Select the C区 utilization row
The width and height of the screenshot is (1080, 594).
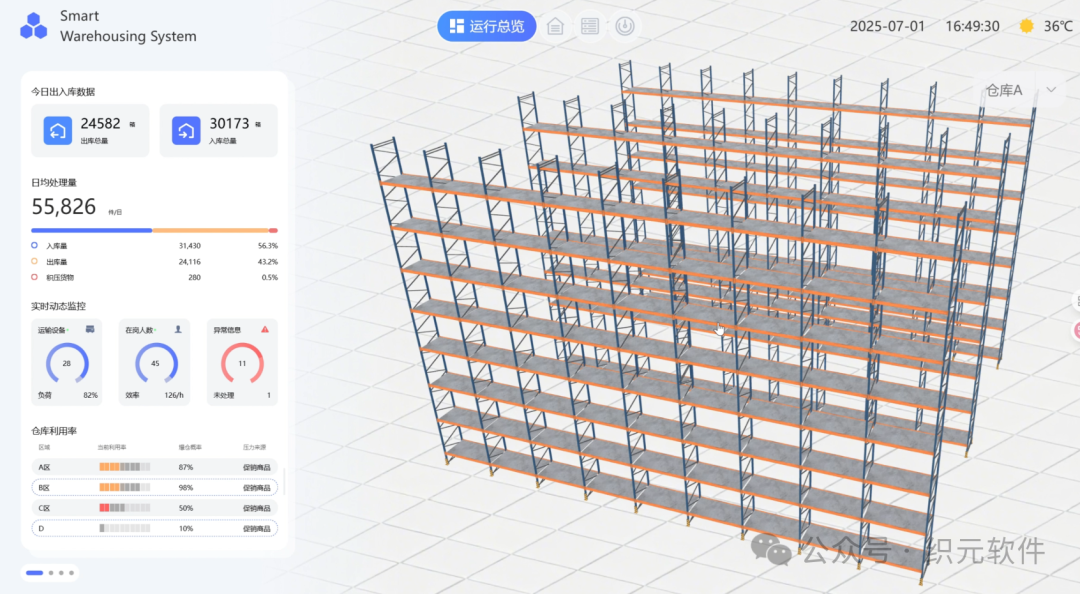tap(154, 508)
